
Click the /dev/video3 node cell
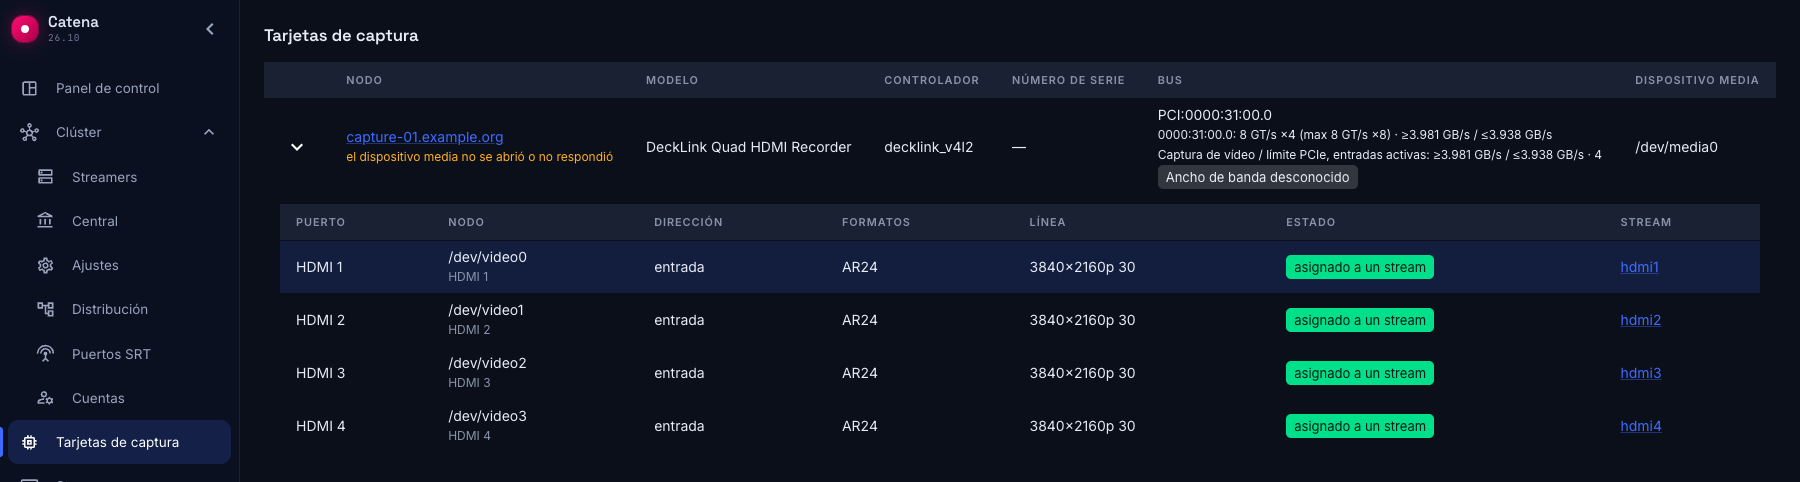pyautogui.click(x=487, y=416)
